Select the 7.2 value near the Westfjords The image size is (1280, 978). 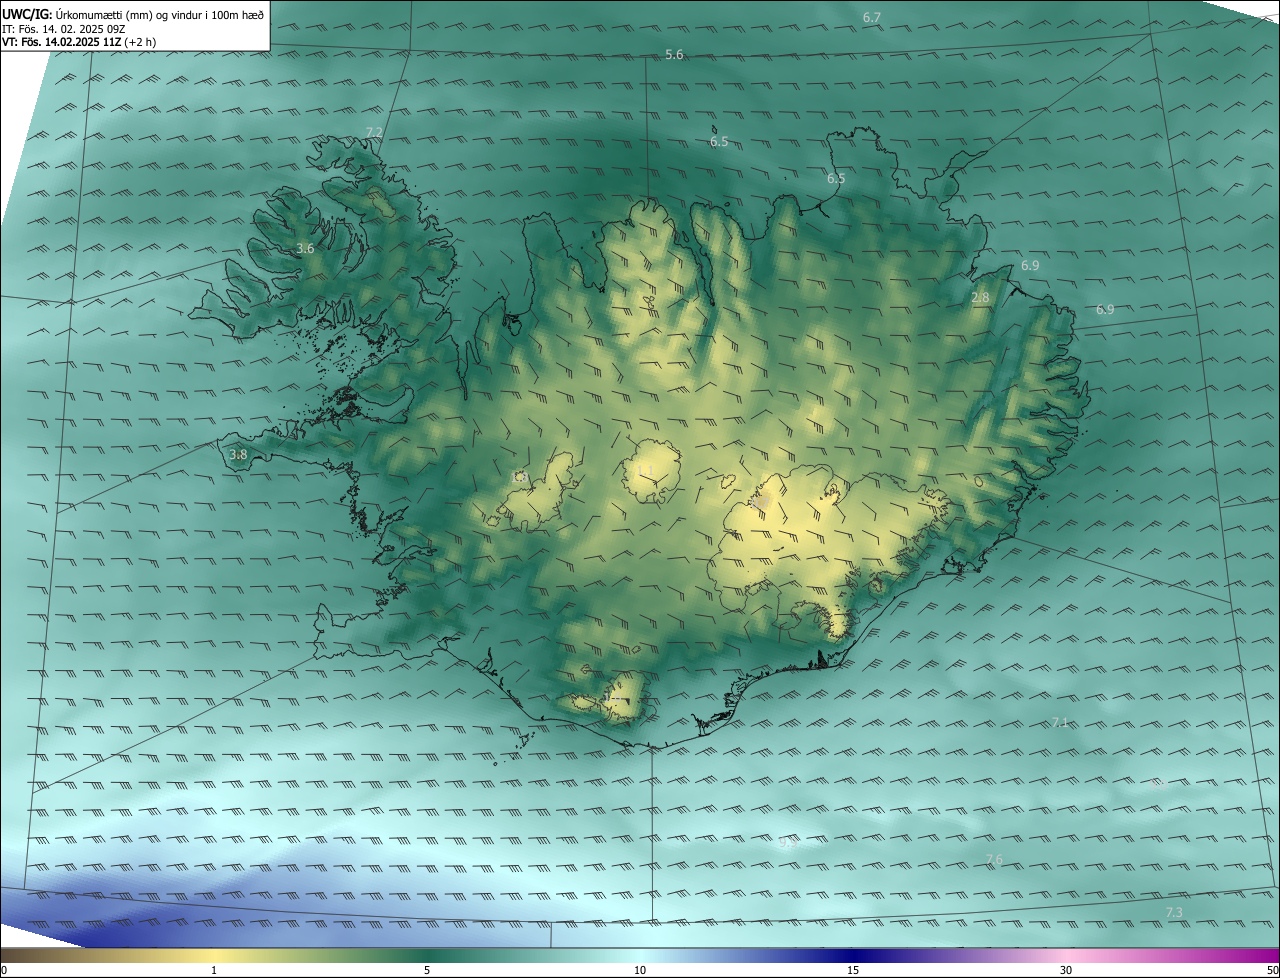374,133
